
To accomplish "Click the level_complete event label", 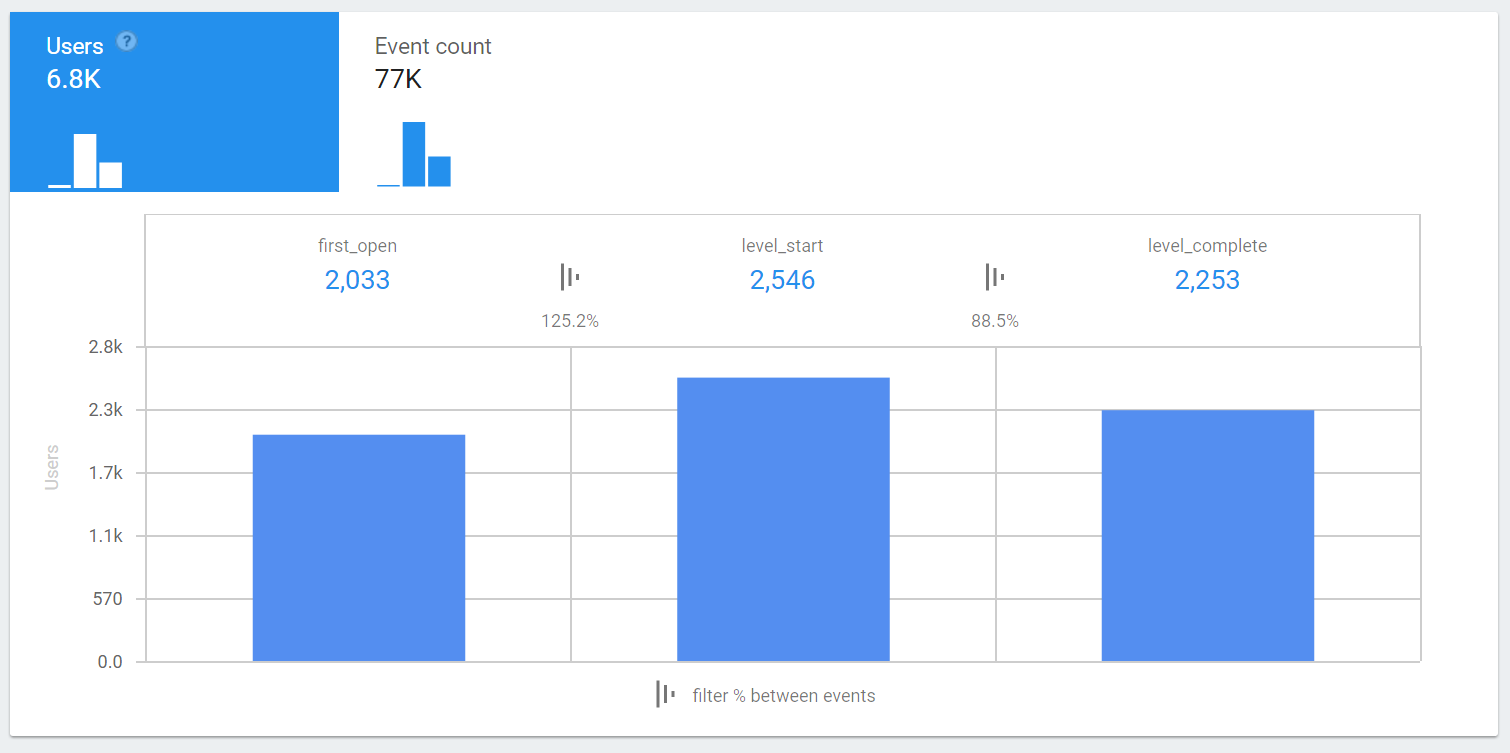I will point(1207,245).
